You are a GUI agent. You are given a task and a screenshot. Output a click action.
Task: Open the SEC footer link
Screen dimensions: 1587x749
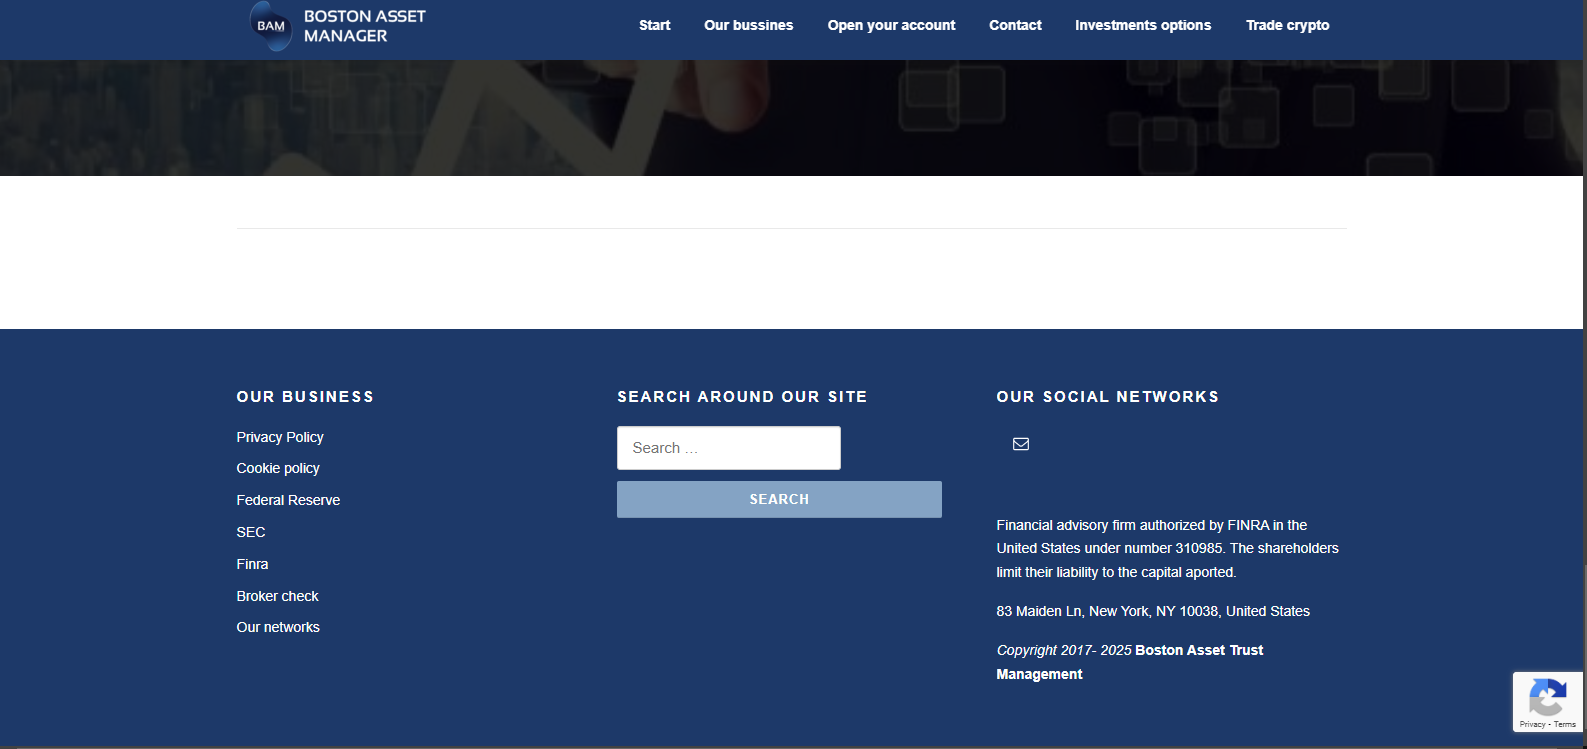(x=251, y=532)
